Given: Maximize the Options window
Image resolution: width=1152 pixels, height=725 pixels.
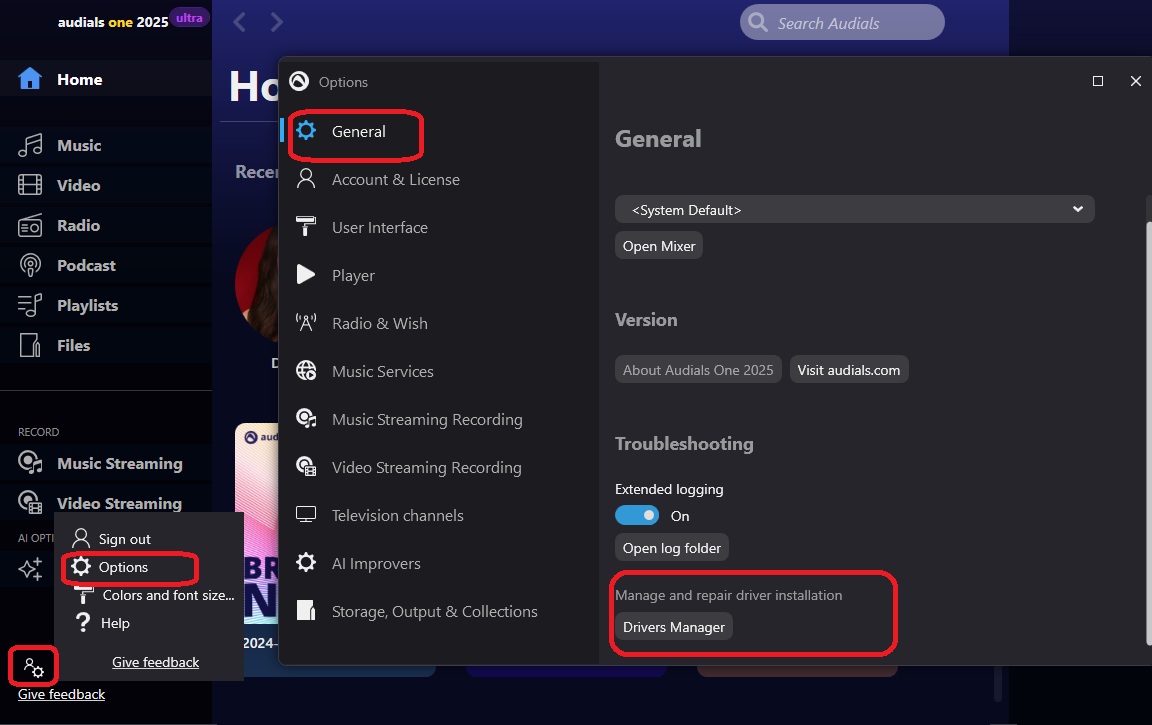Looking at the screenshot, I should point(1098,81).
